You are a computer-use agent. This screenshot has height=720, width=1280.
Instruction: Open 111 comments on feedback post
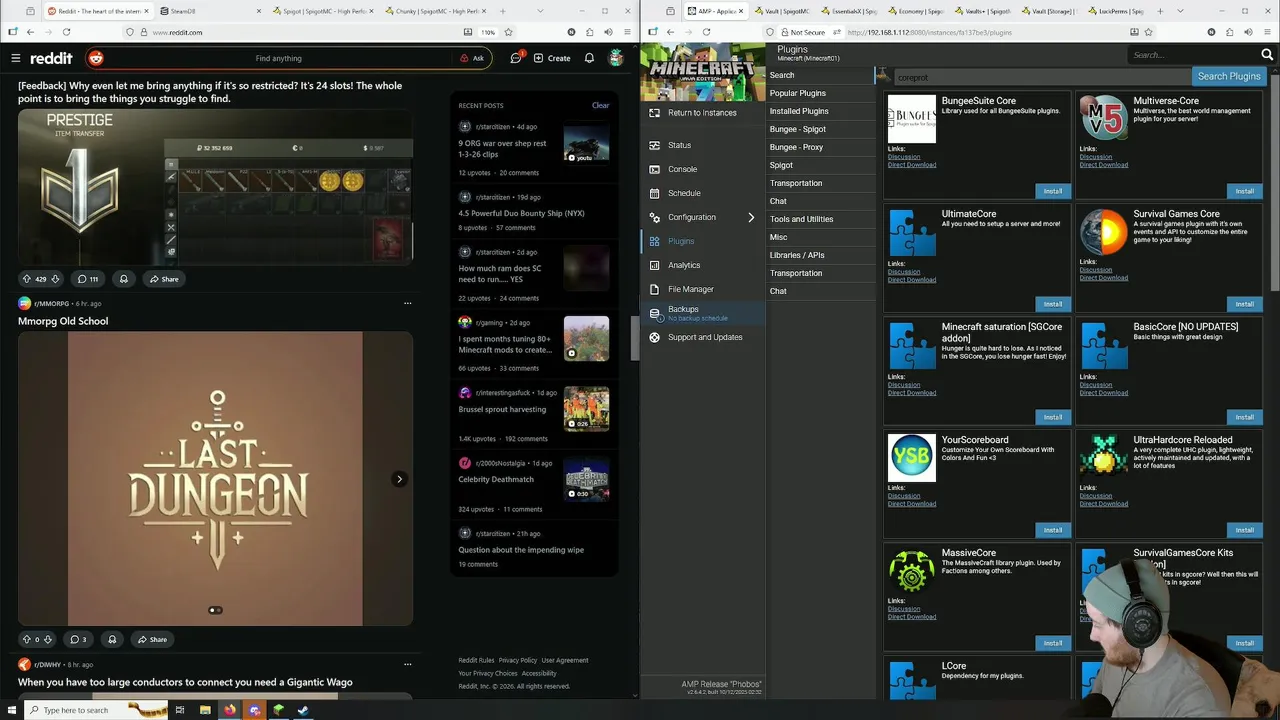88,279
